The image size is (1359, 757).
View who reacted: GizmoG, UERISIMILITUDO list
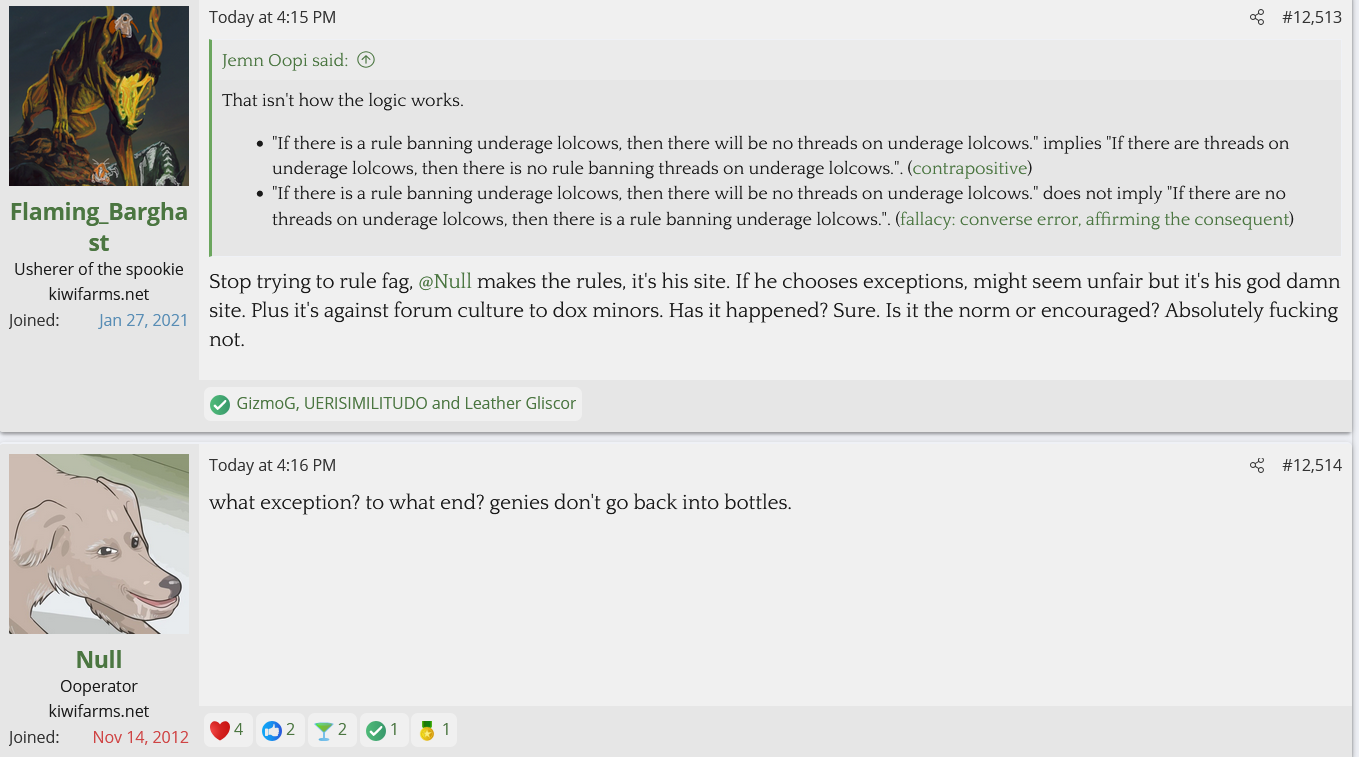(x=406, y=404)
